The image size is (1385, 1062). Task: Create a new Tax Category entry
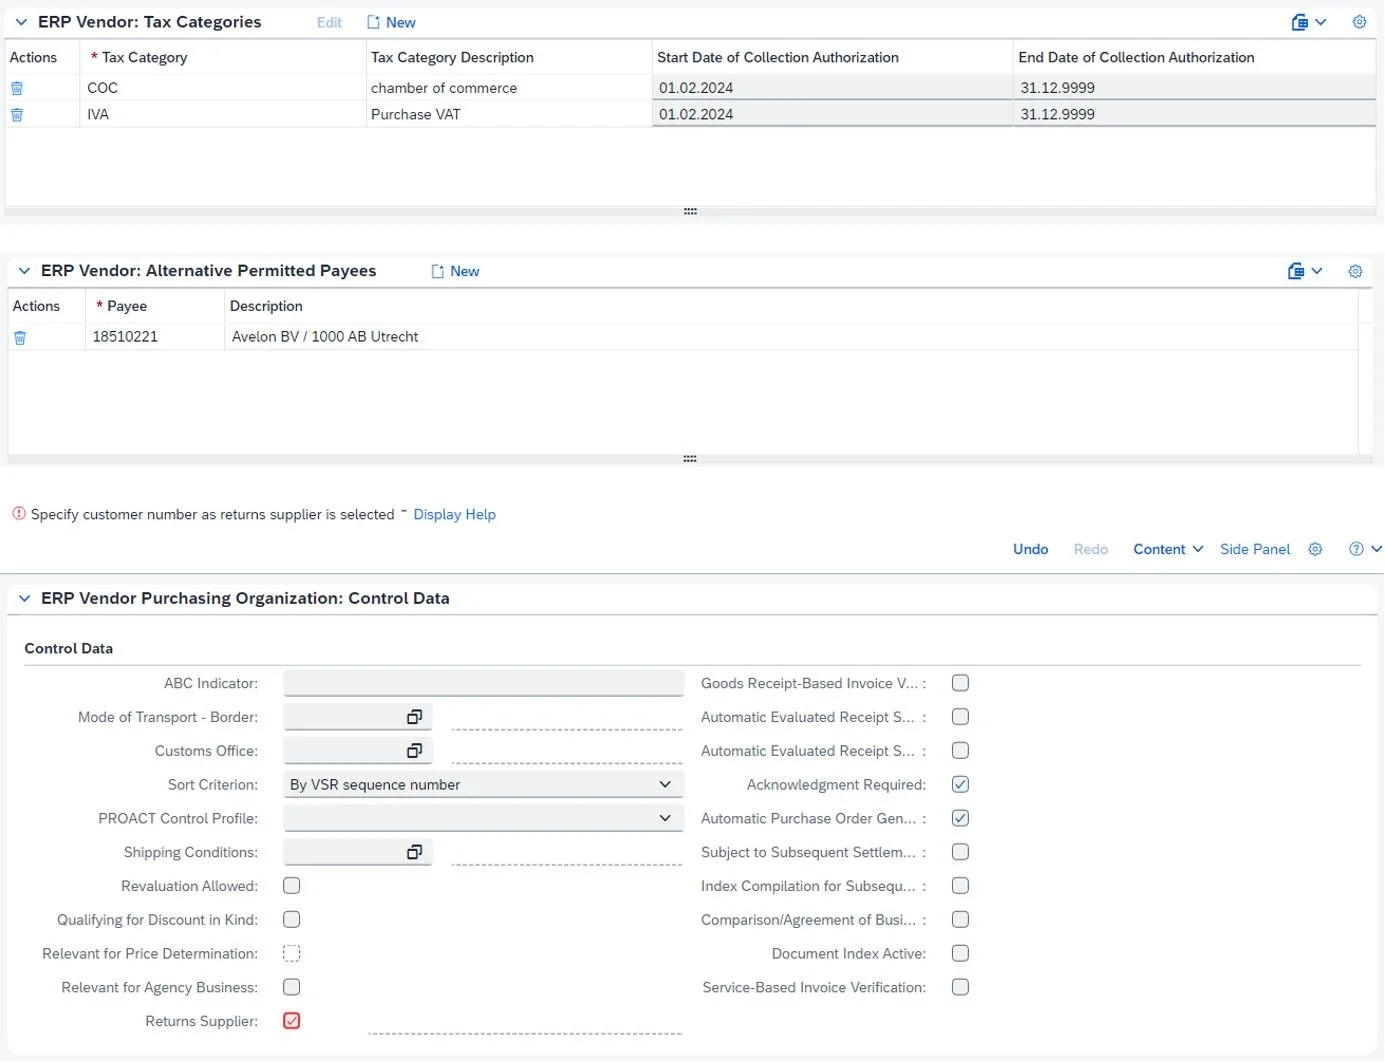coord(391,21)
